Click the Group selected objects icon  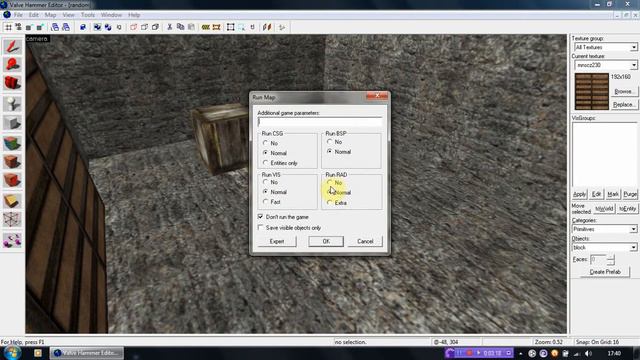pyautogui.click(x=97, y=27)
